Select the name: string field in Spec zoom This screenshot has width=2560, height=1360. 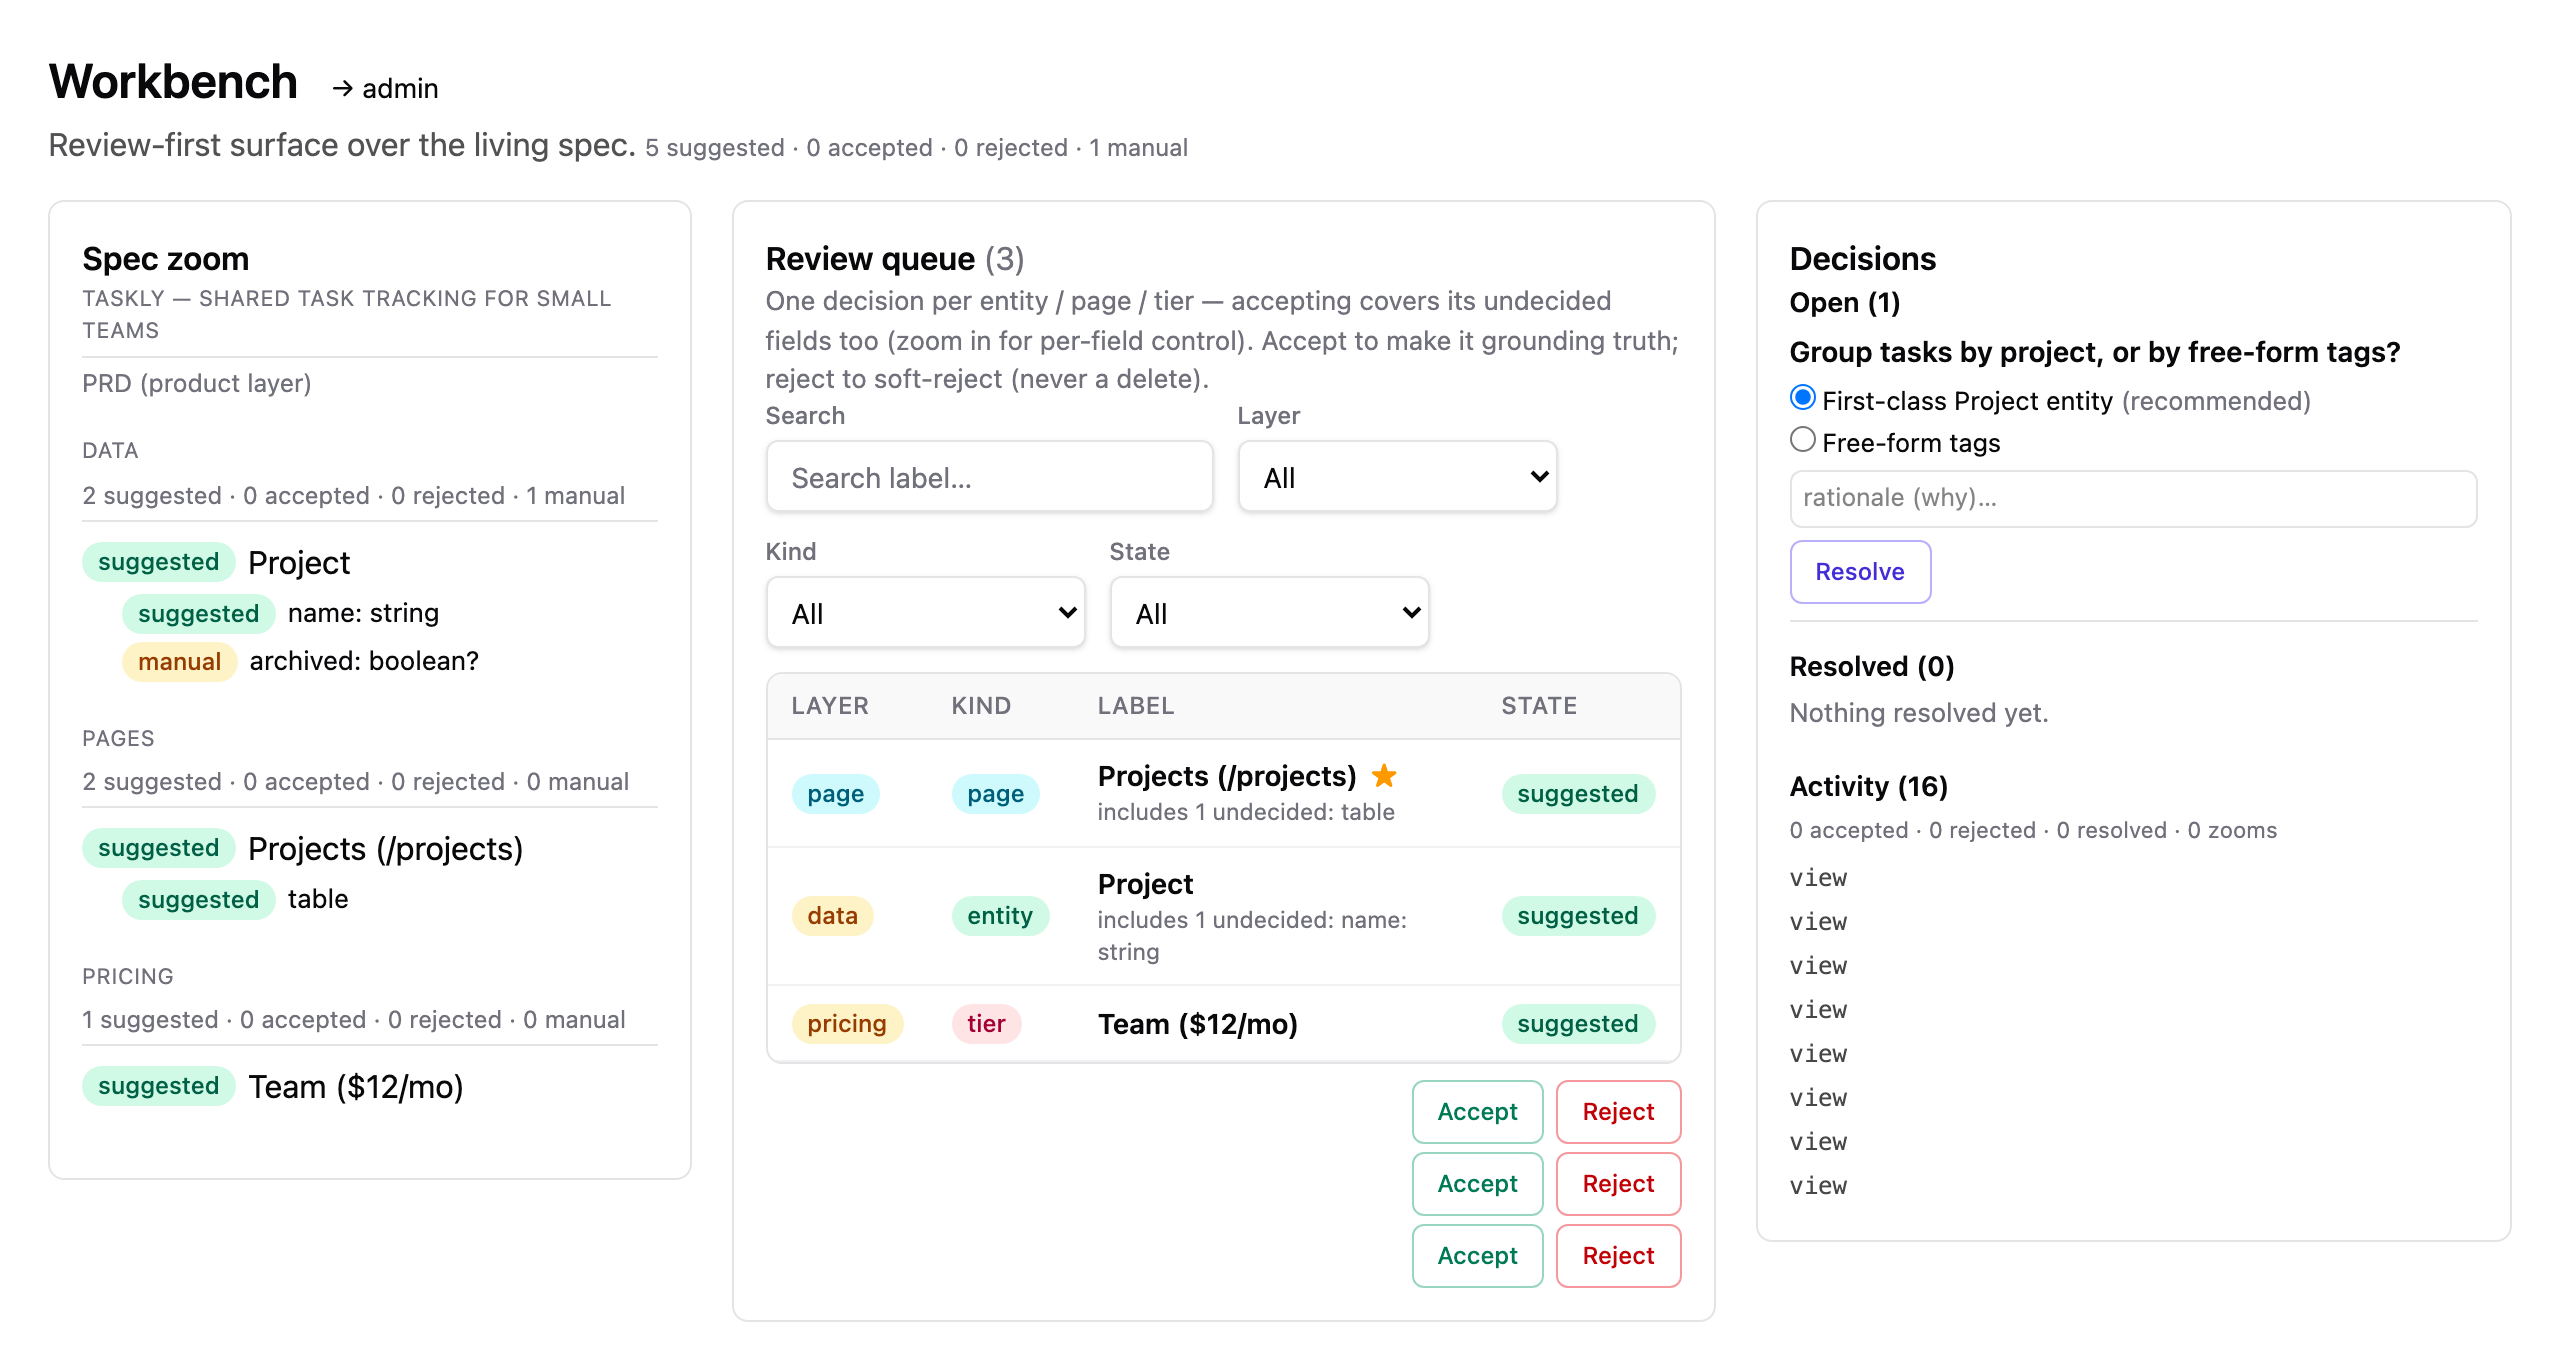coord(363,613)
